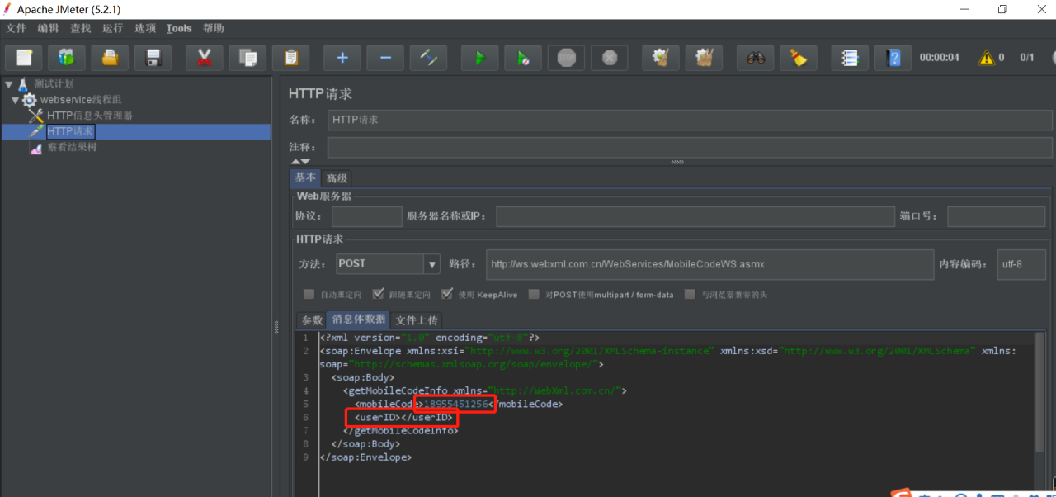Click the 察看结果树 listener icon
This screenshot has height=497, width=1056.
pos(36,147)
